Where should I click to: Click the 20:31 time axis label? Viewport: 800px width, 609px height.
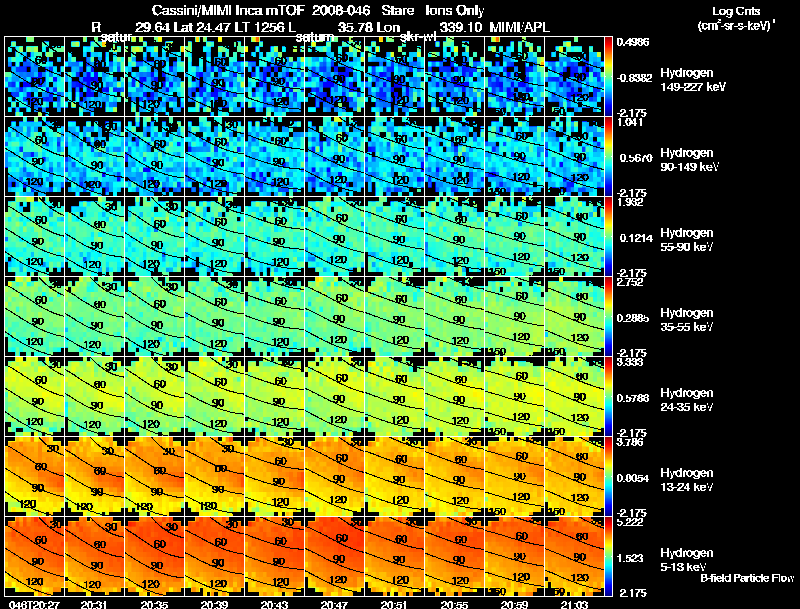point(94,604)
